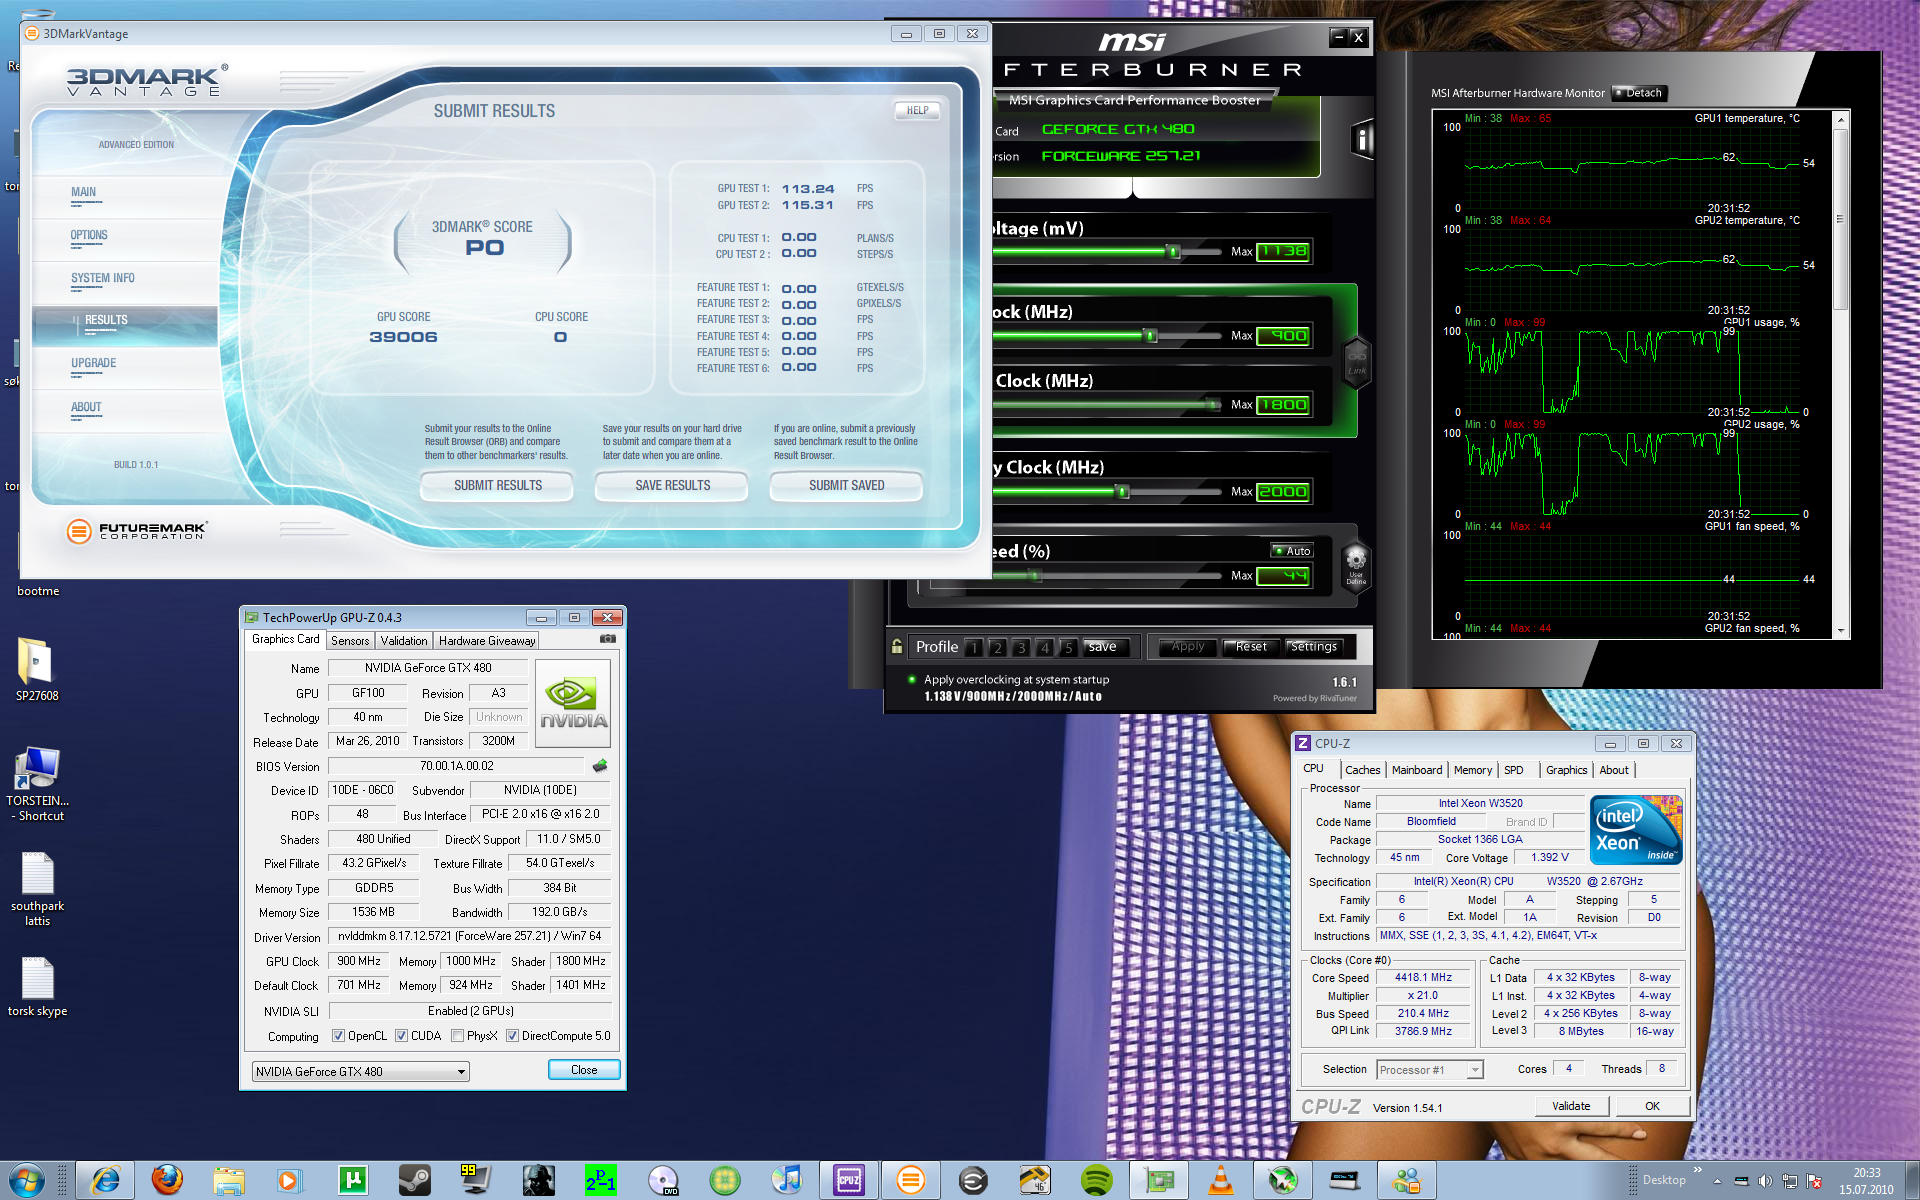Click the HELP button in 3DMark Vantage
1920x1200 pixels.
(917, 110)
